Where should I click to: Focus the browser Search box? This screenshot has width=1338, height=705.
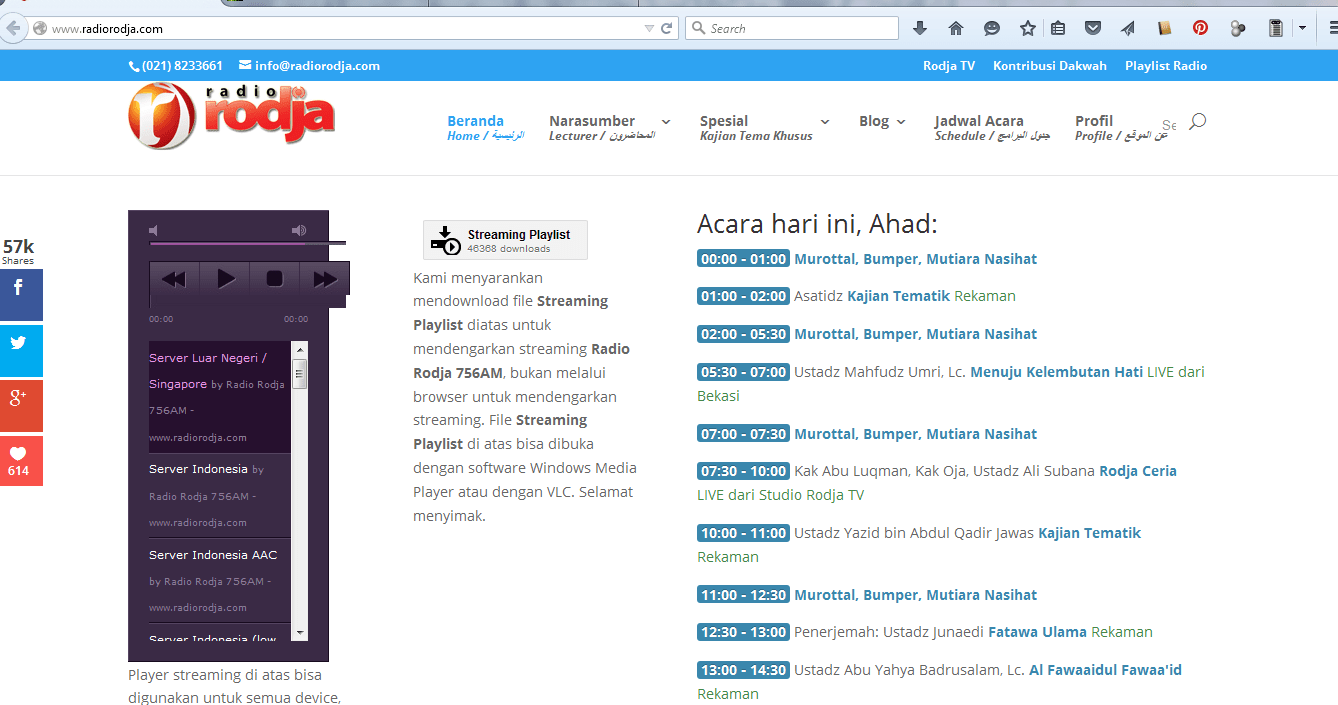pyautogui.click(x=790, y=29)
